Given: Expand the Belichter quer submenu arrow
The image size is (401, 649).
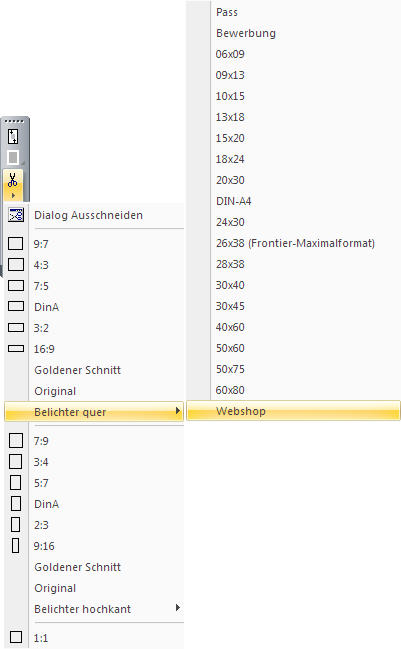Looking at the screenshot, I should coord(178,411).
